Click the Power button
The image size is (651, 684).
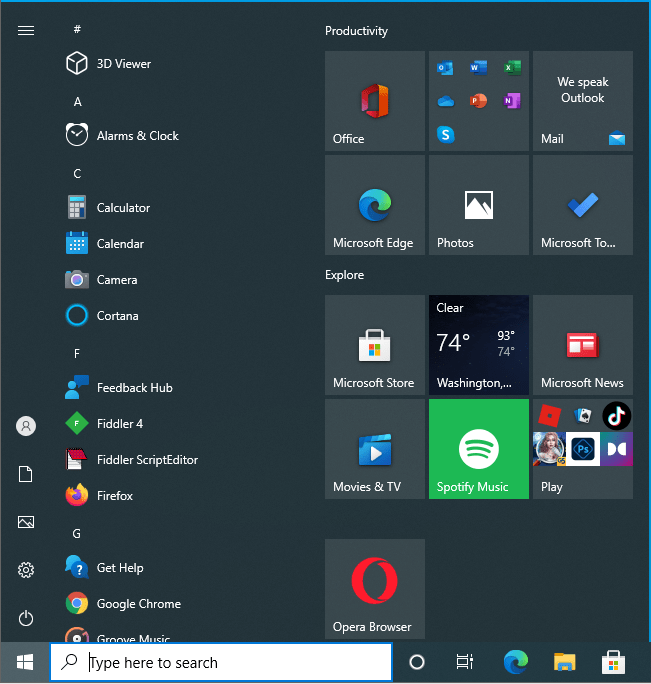point(26,618)
